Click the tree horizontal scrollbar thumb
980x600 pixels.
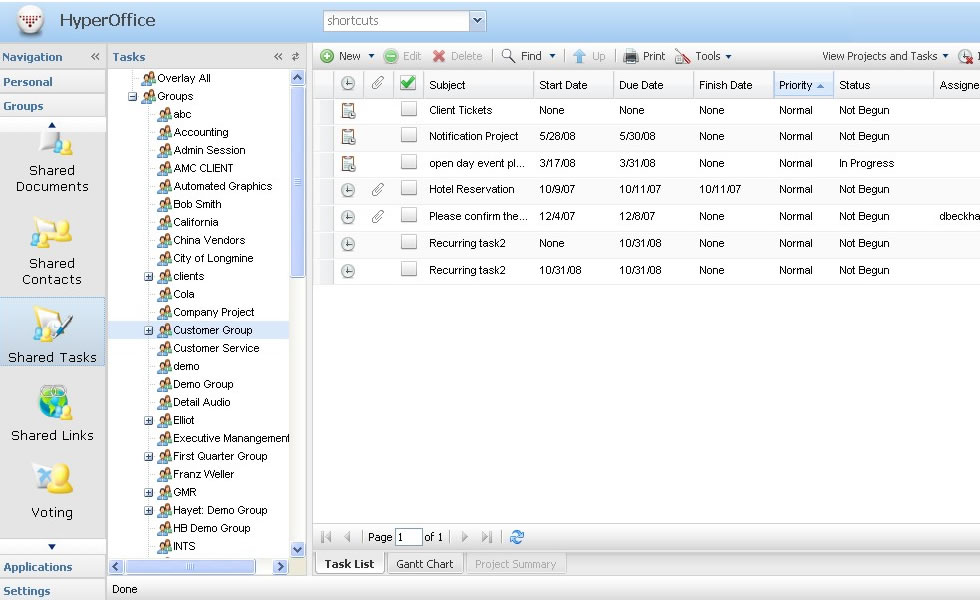pos(191,566)
